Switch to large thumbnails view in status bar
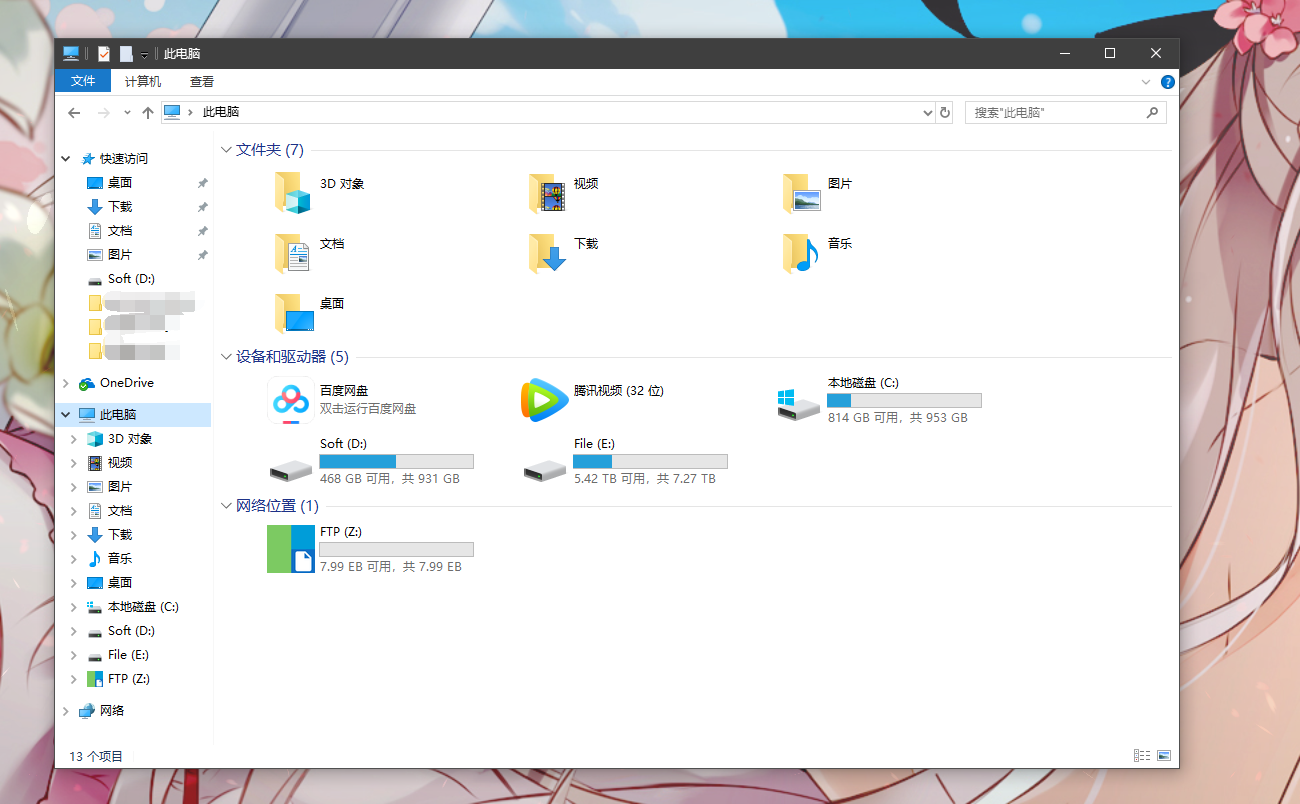Screen dimensions: 1300x804 point(1164,755)
